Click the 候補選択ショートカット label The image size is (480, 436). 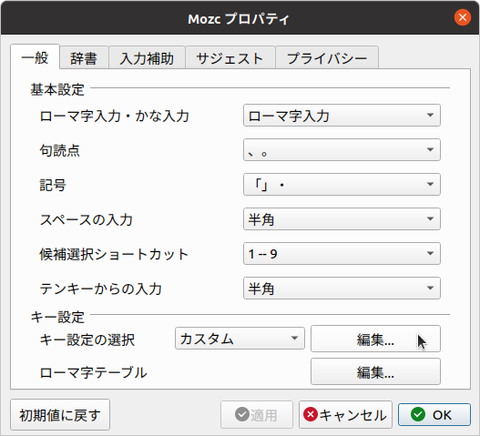point(114,254)
